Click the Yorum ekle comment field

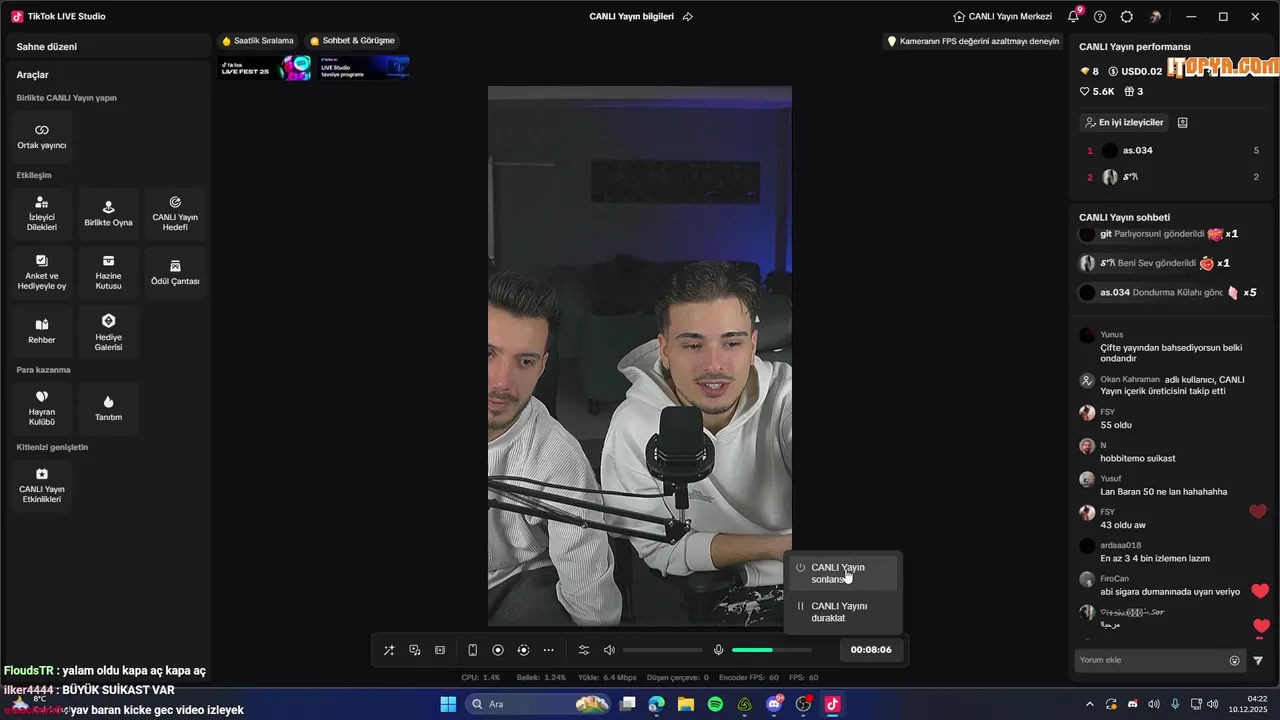(1152, 660)
